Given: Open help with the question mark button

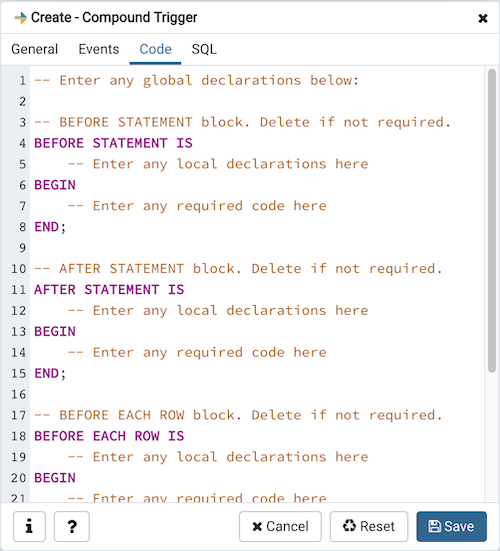Looking at the screenshot, I should 72,526.
